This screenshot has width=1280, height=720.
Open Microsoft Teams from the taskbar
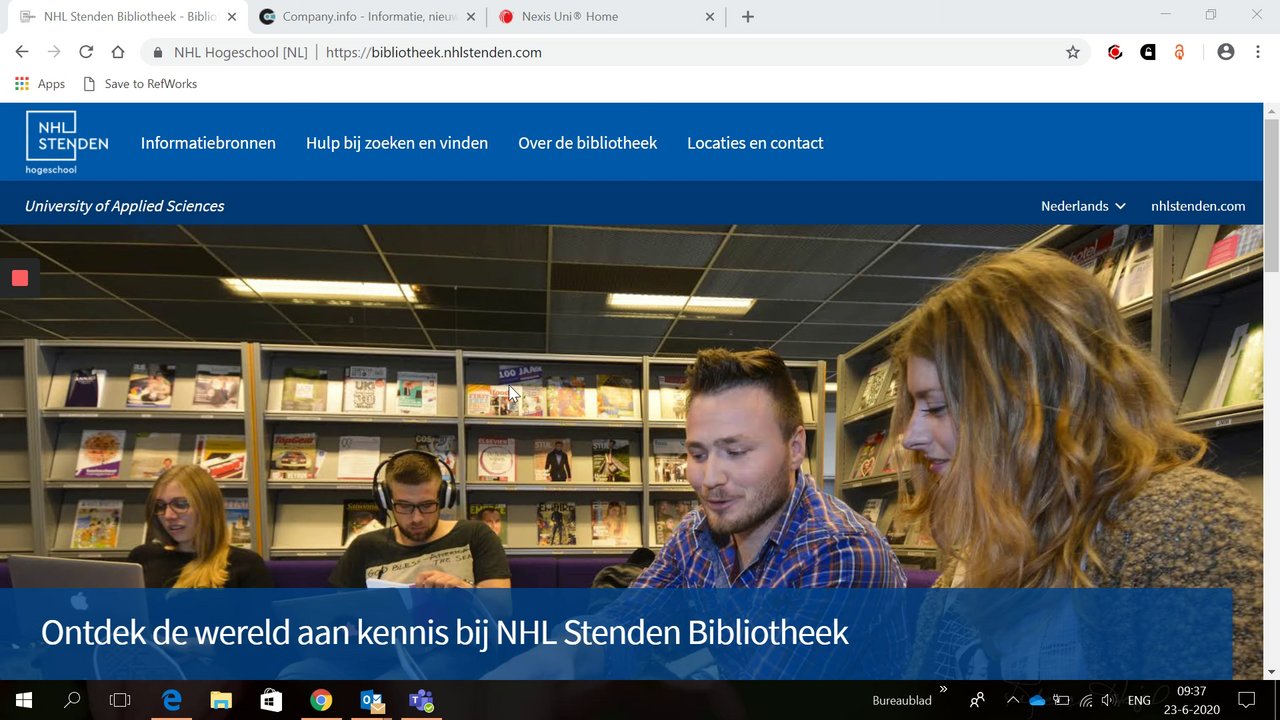click(x=421, y=700)
